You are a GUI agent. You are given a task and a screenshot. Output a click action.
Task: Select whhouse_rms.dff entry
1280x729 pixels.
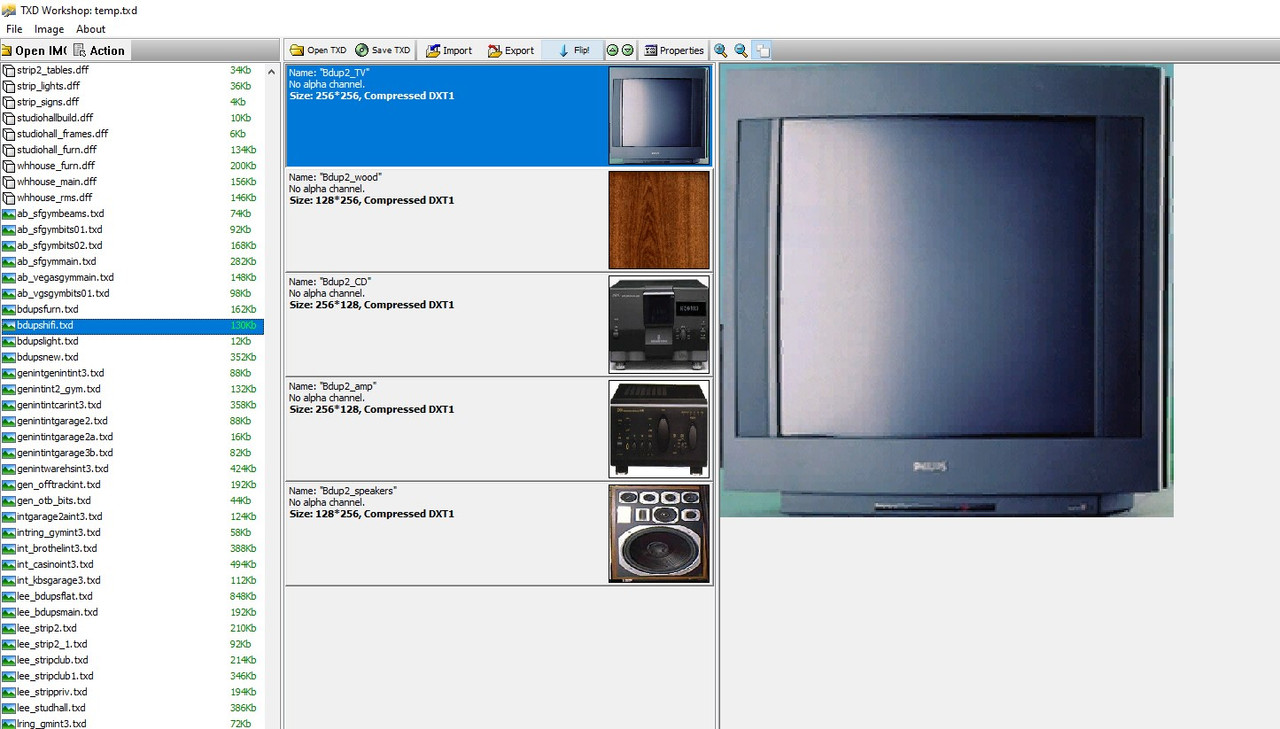132,198
